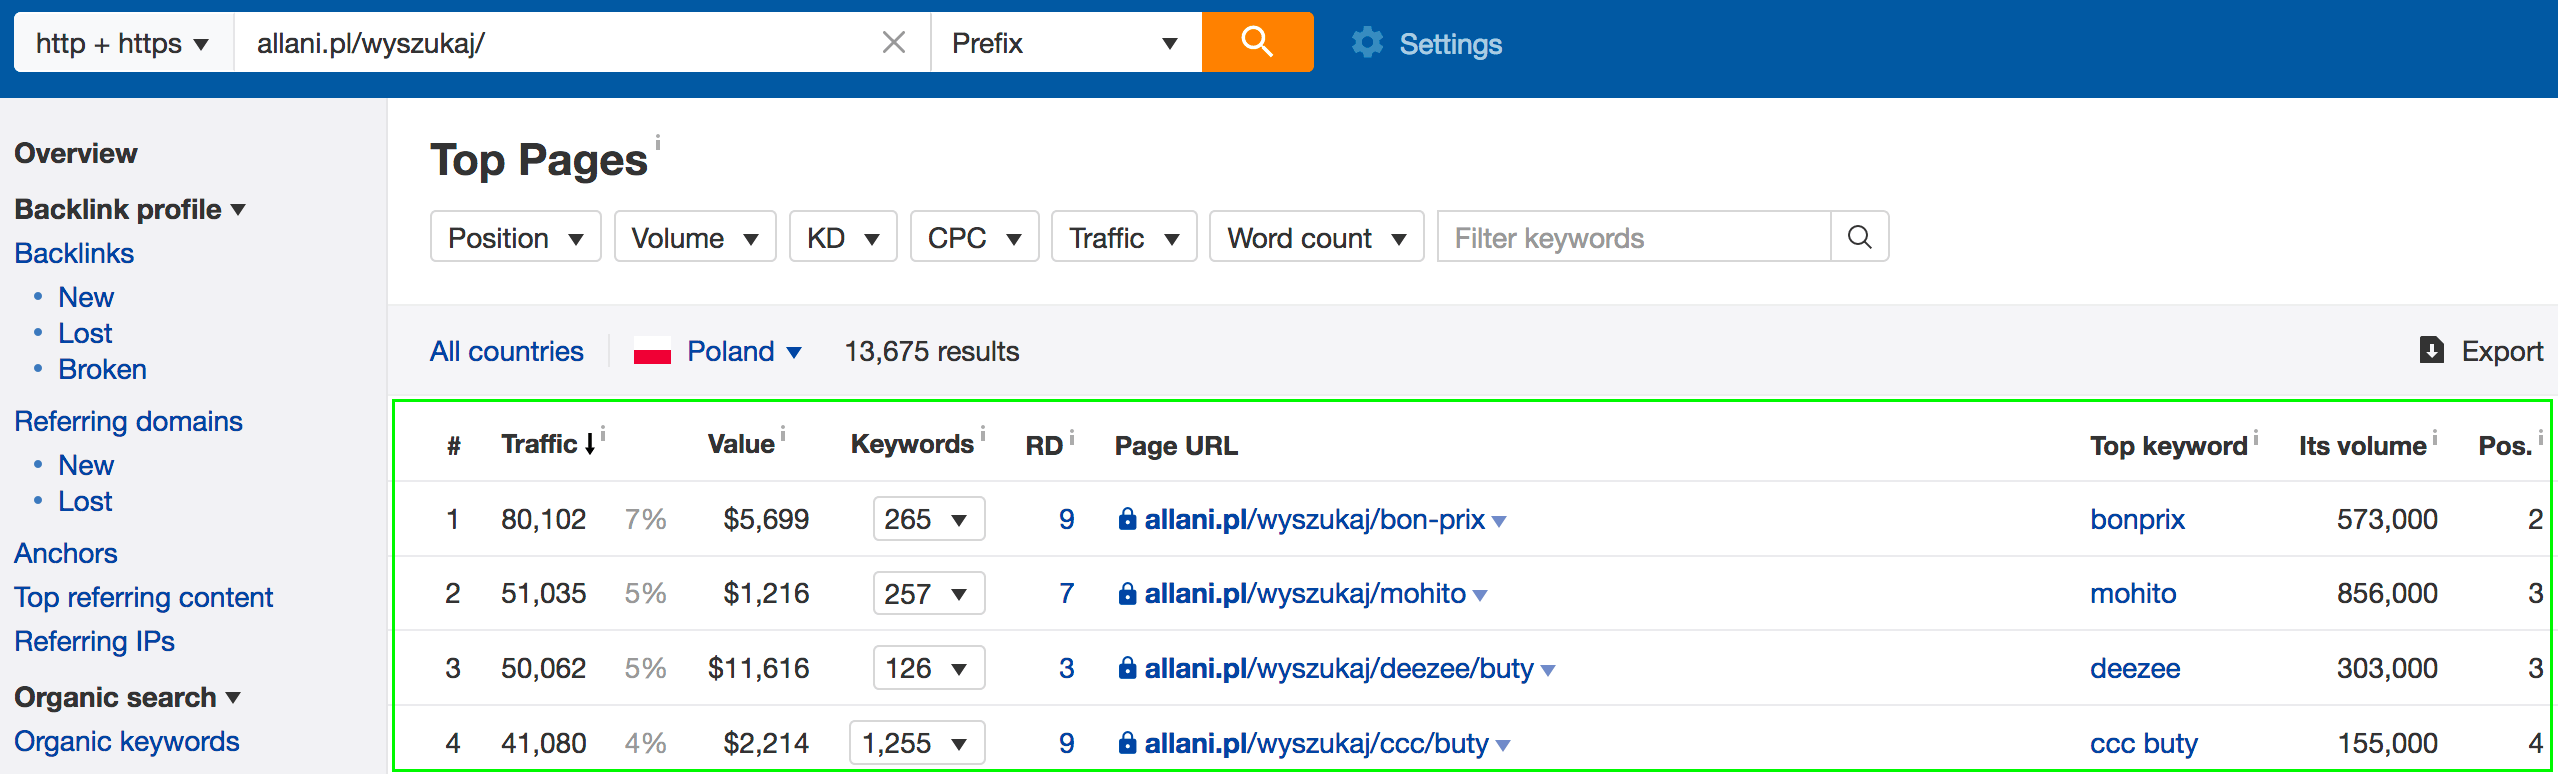The height and width of the screenshot is (774, 2558).
Task: Click info icon beside Value column header
Action: point(783,434)
